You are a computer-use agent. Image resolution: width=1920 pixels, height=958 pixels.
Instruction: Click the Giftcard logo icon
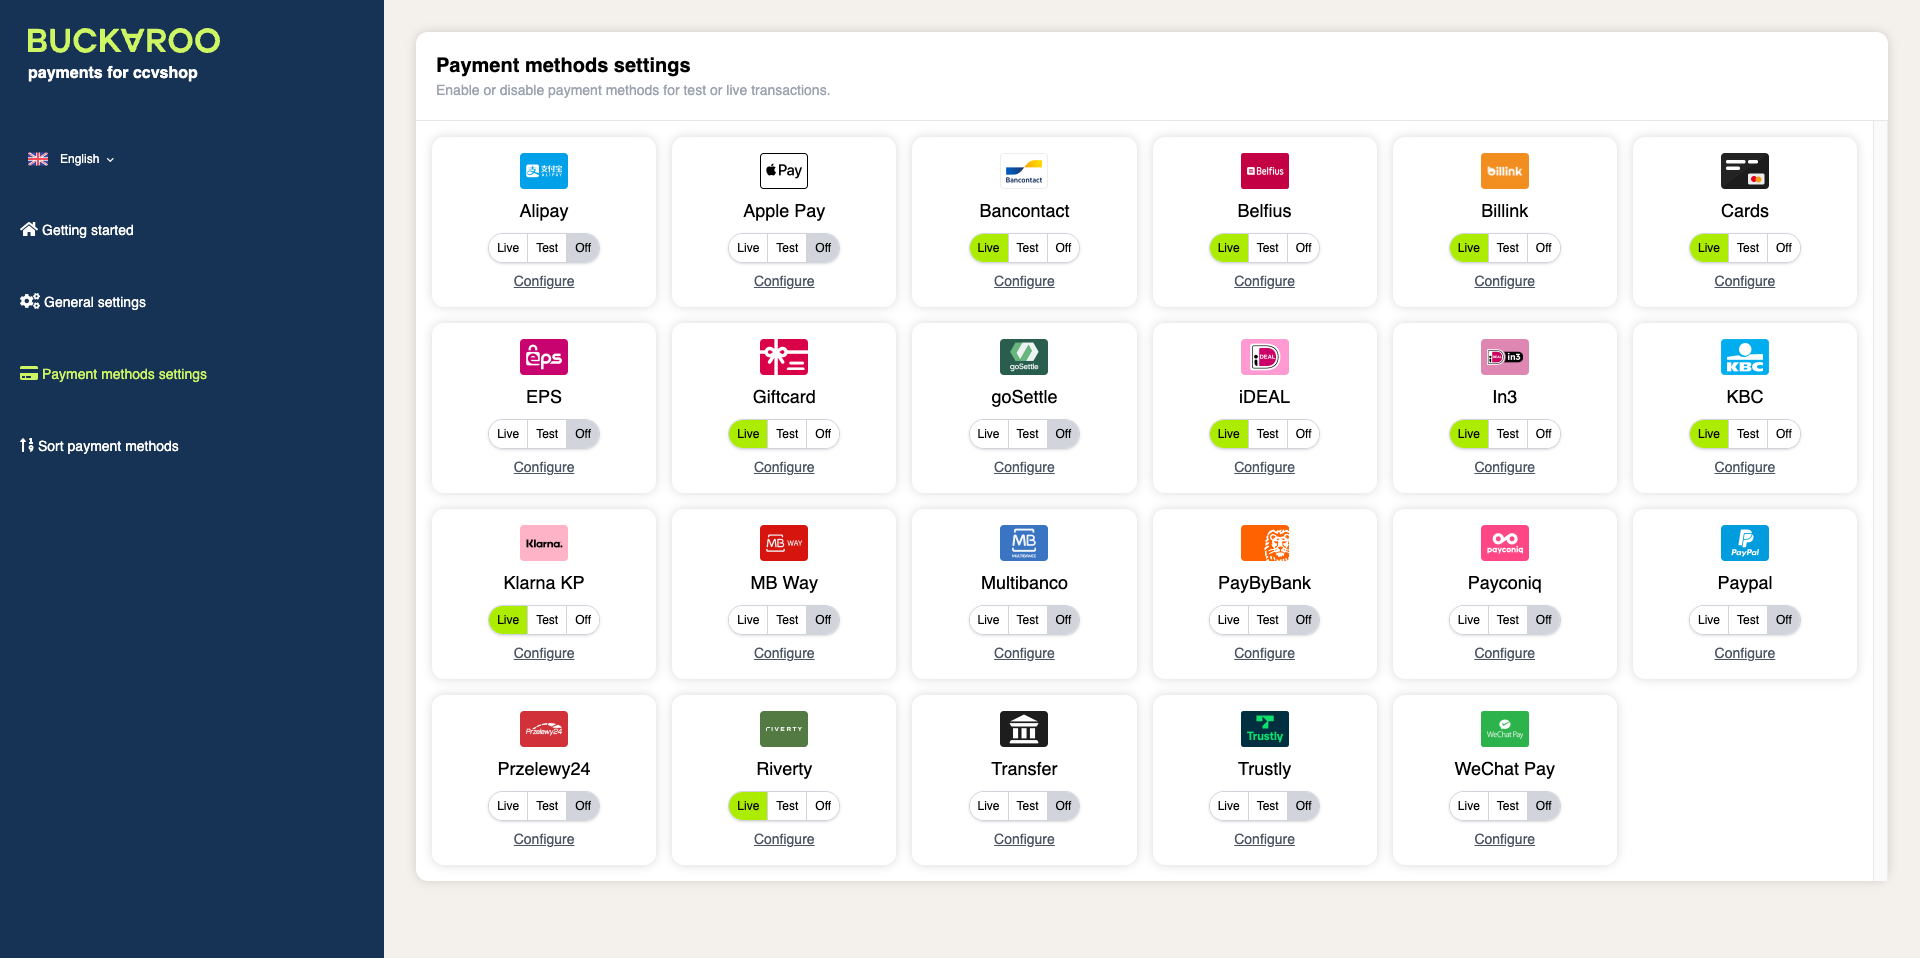[x=784, y=357]
